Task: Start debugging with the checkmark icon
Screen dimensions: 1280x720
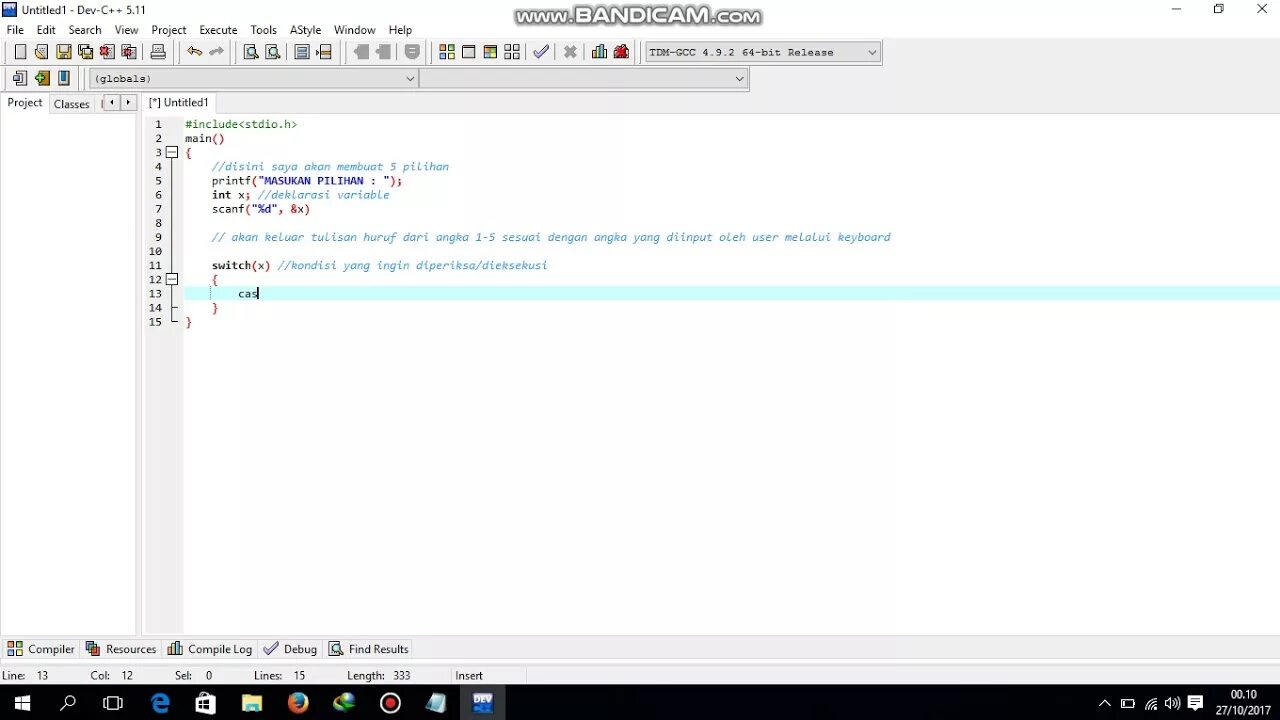Action: tap(541, 52)
